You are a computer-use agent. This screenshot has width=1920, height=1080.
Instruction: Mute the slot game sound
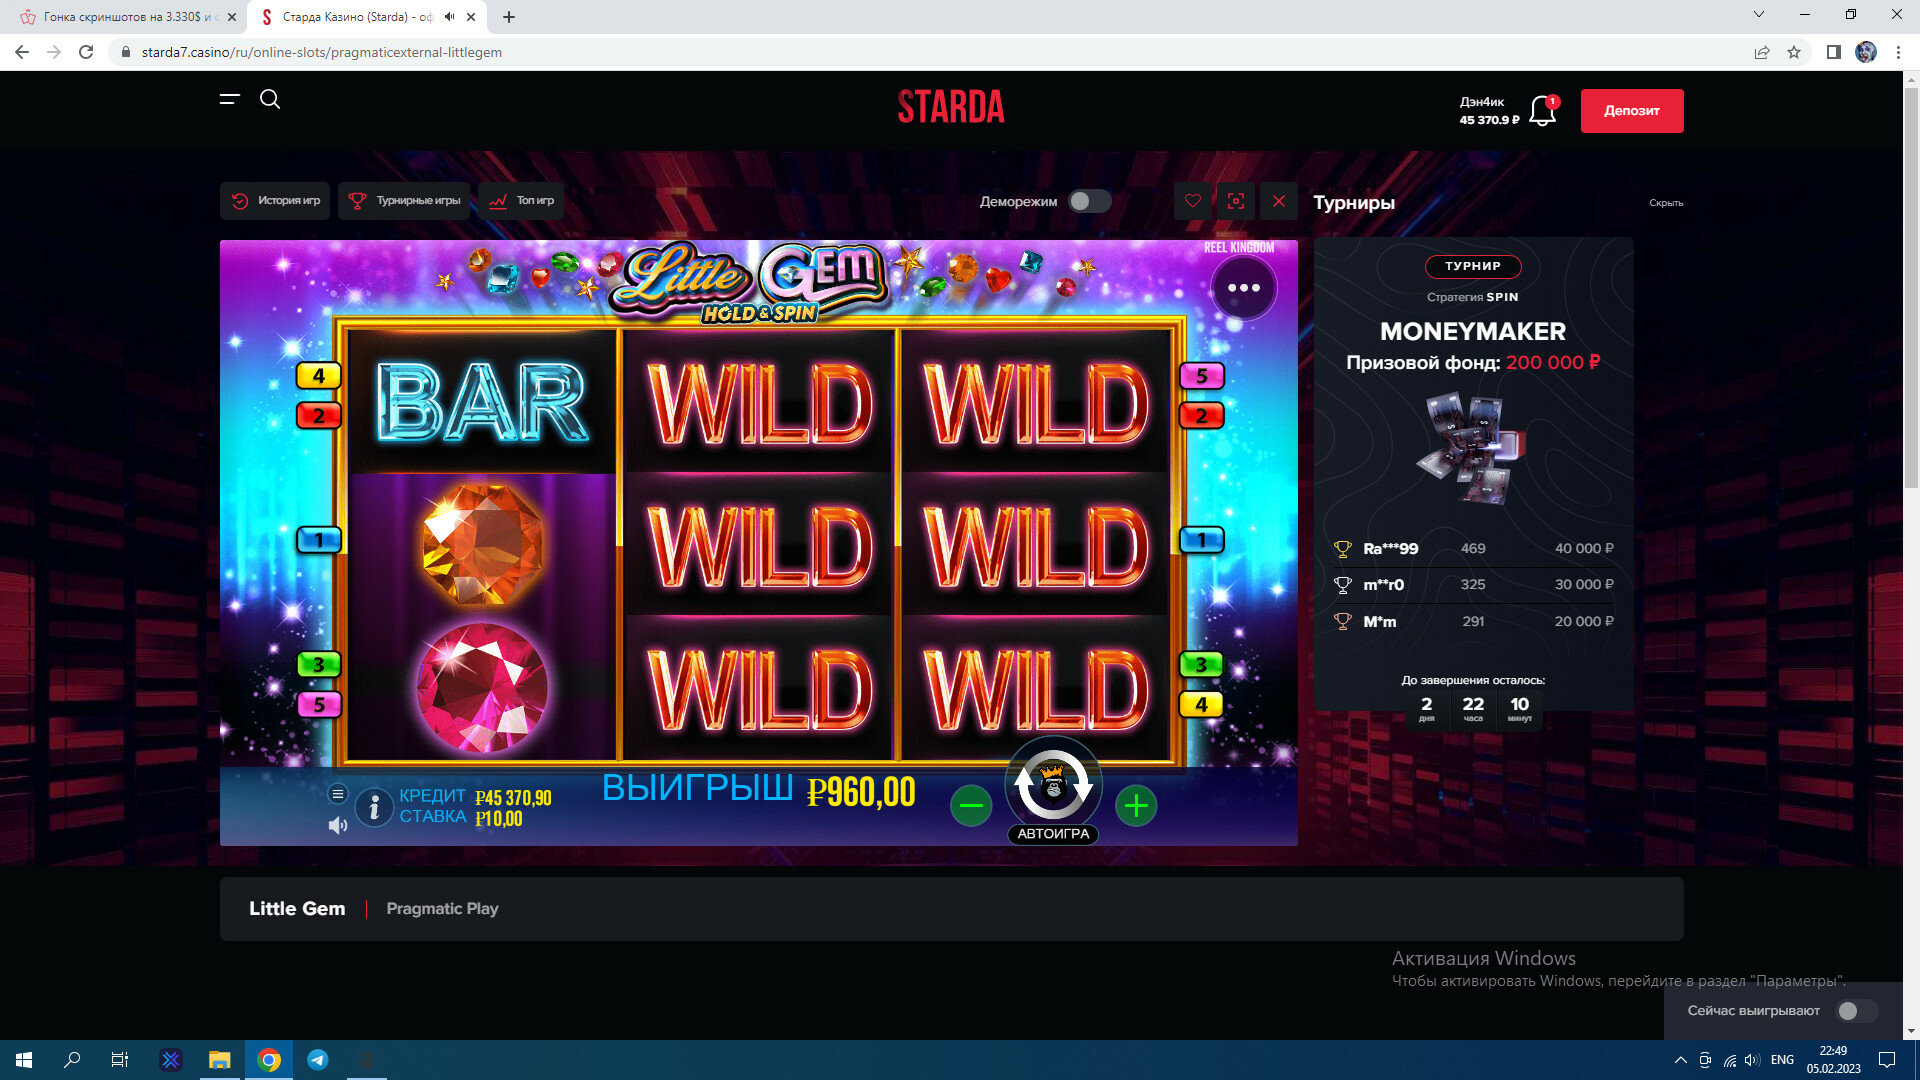pos(338,825)
